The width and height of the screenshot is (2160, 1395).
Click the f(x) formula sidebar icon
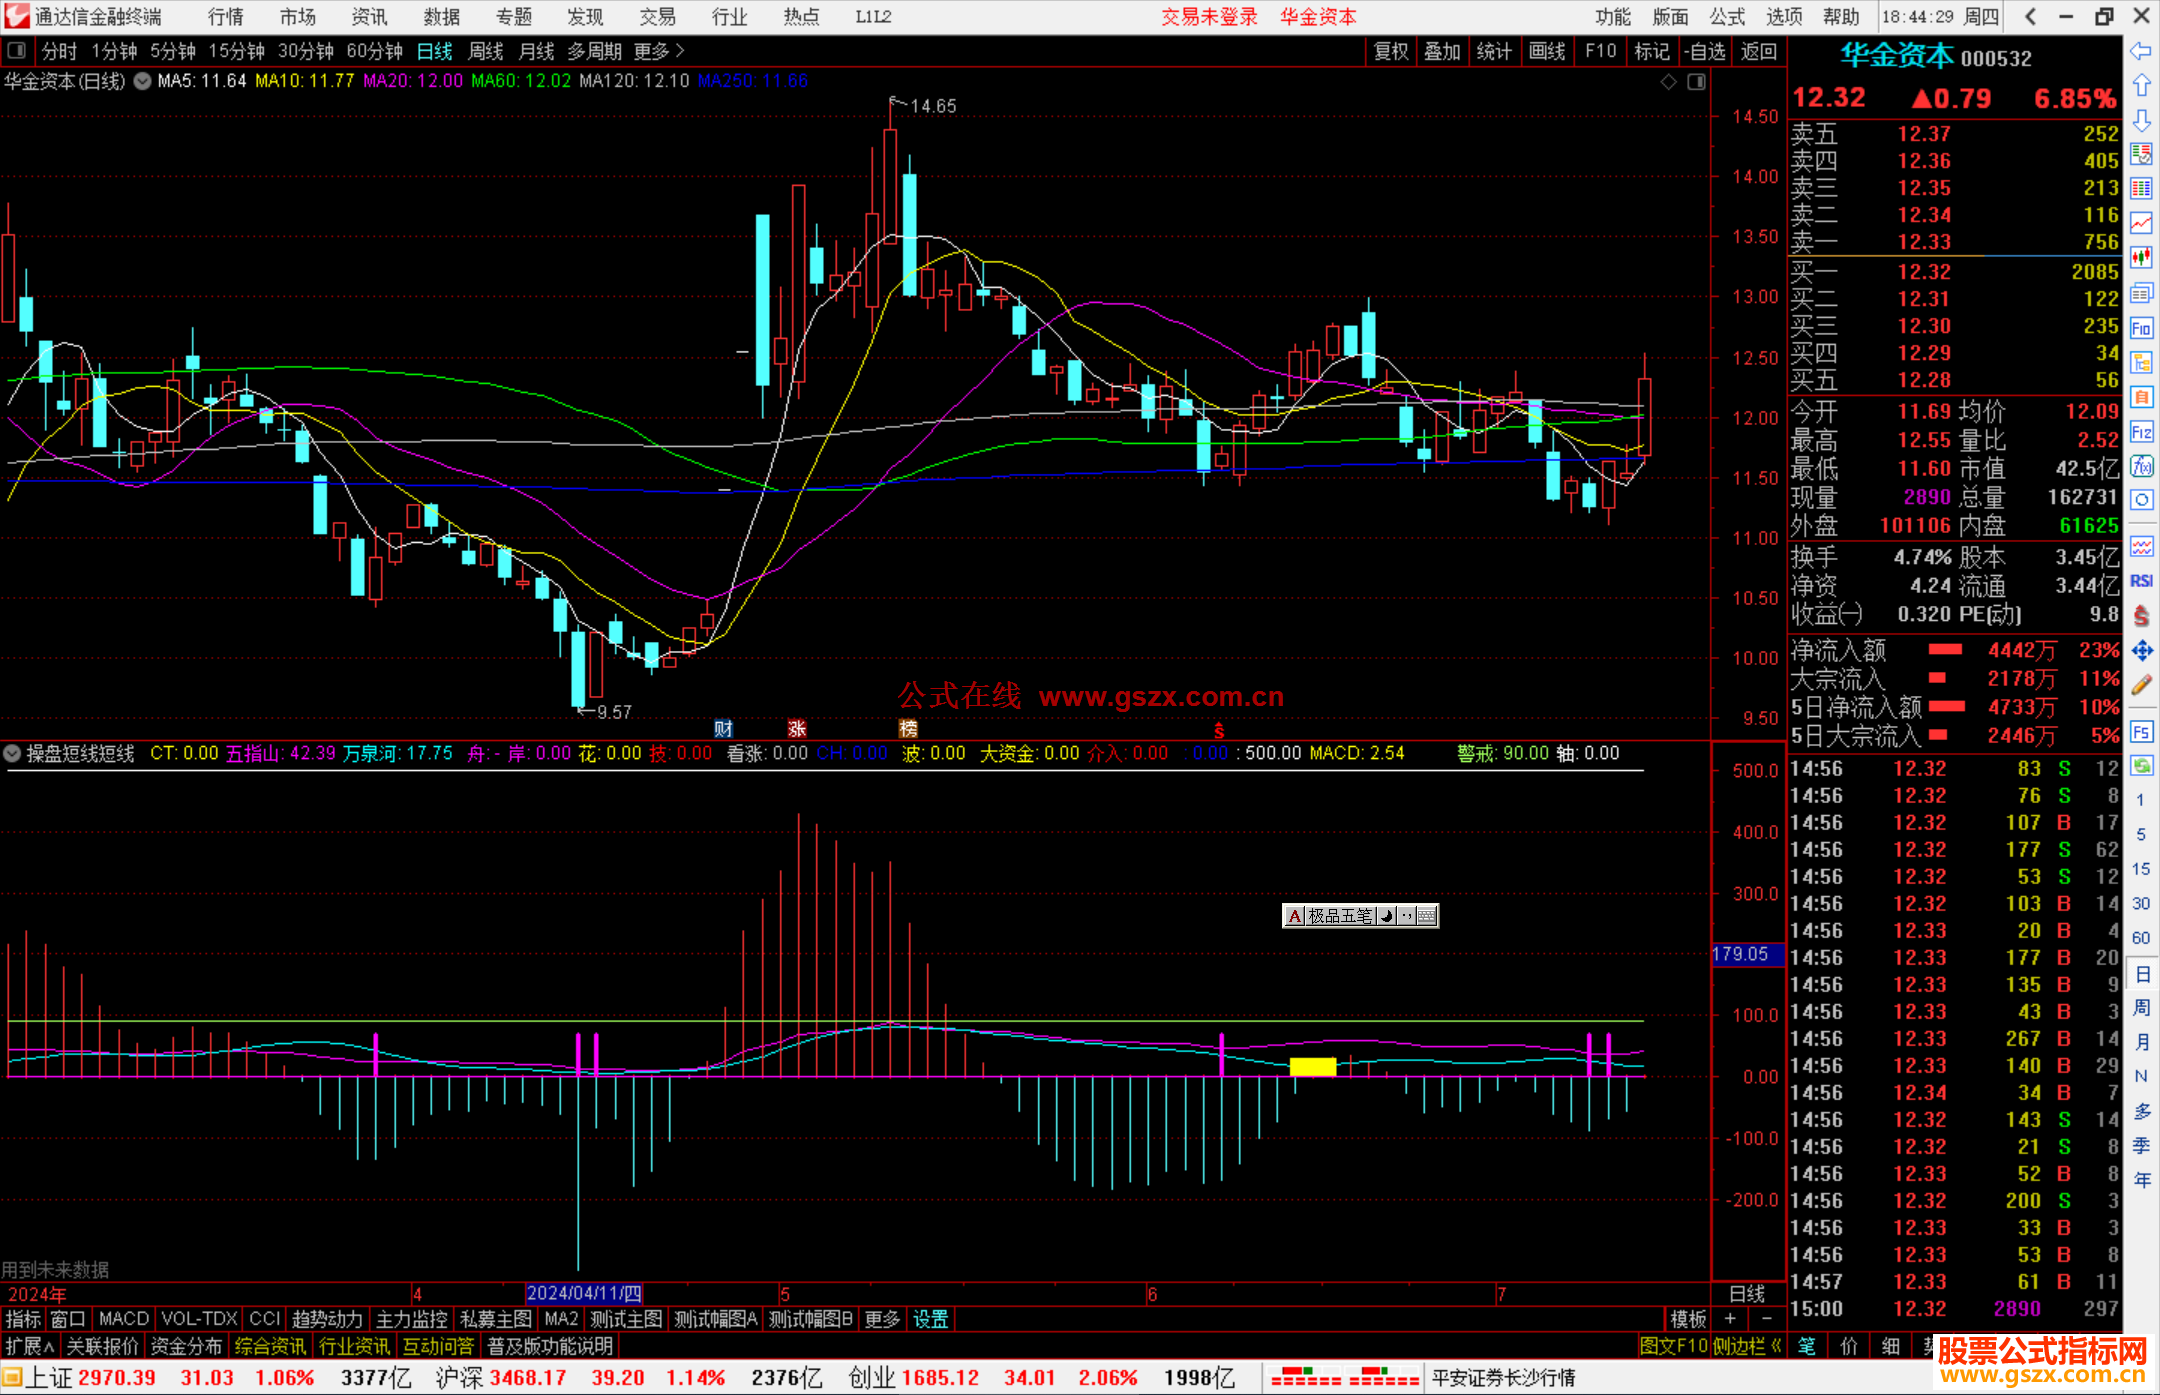coord(2141,466)
